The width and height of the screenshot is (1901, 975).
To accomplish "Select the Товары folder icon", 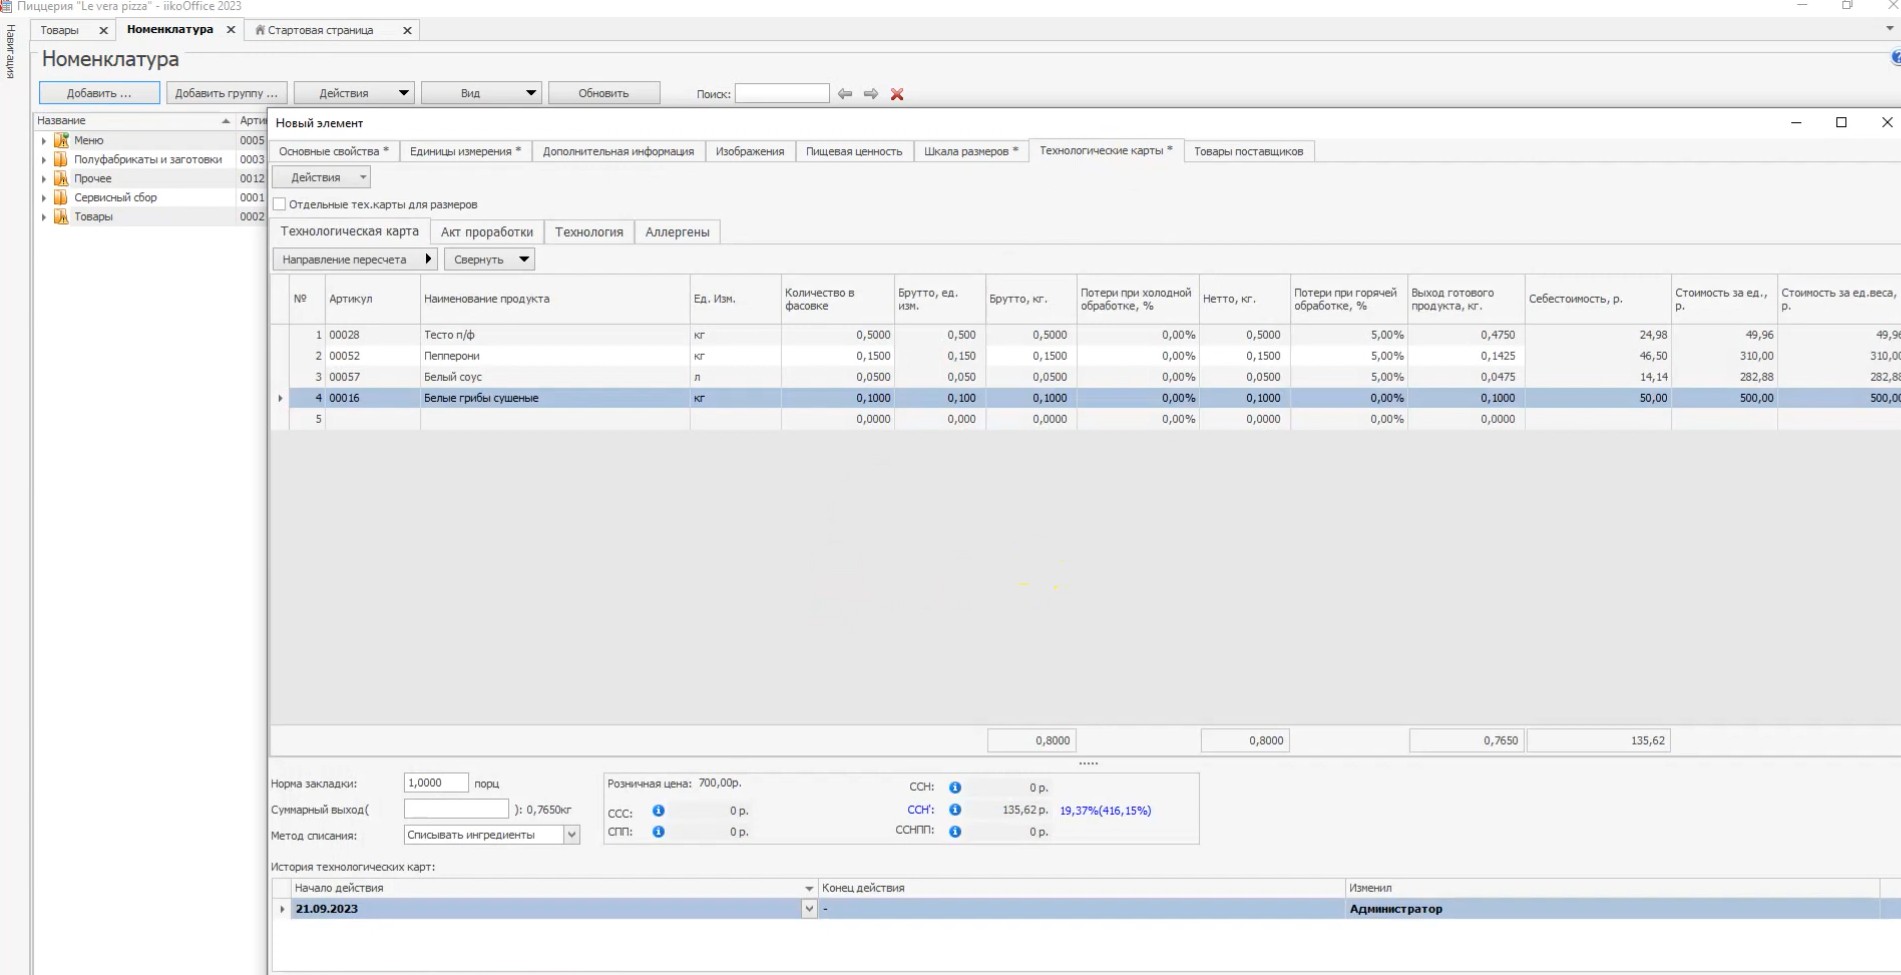I will click(x=61, y=216).
